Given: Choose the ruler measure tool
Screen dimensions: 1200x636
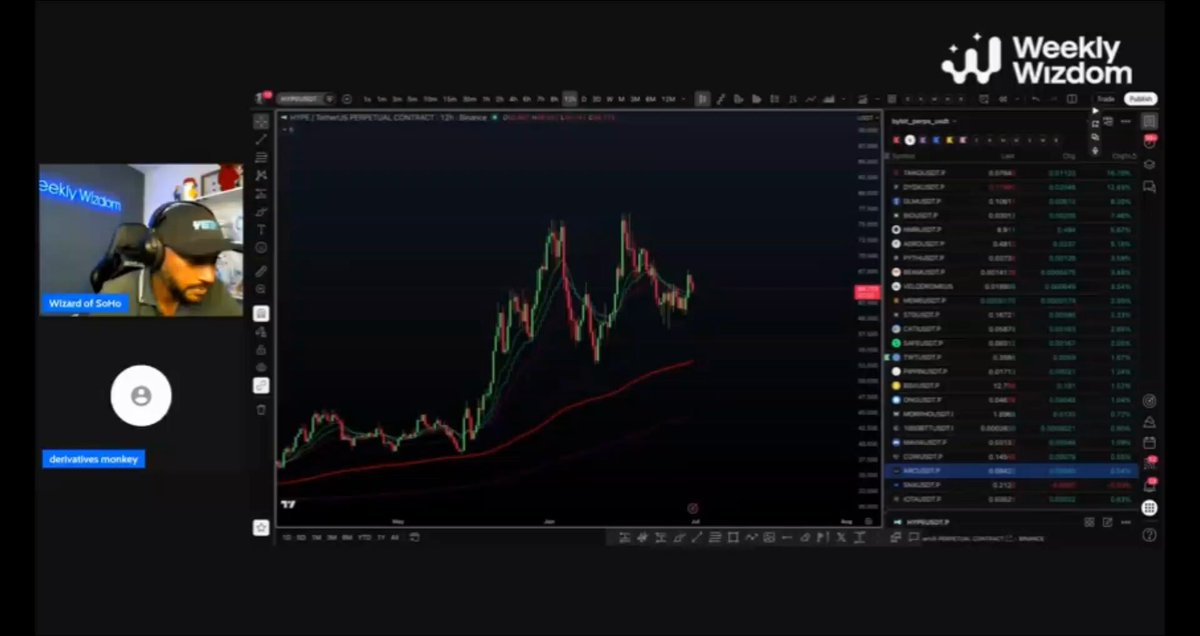Looking at the screenshot, I should coord(261,271).
